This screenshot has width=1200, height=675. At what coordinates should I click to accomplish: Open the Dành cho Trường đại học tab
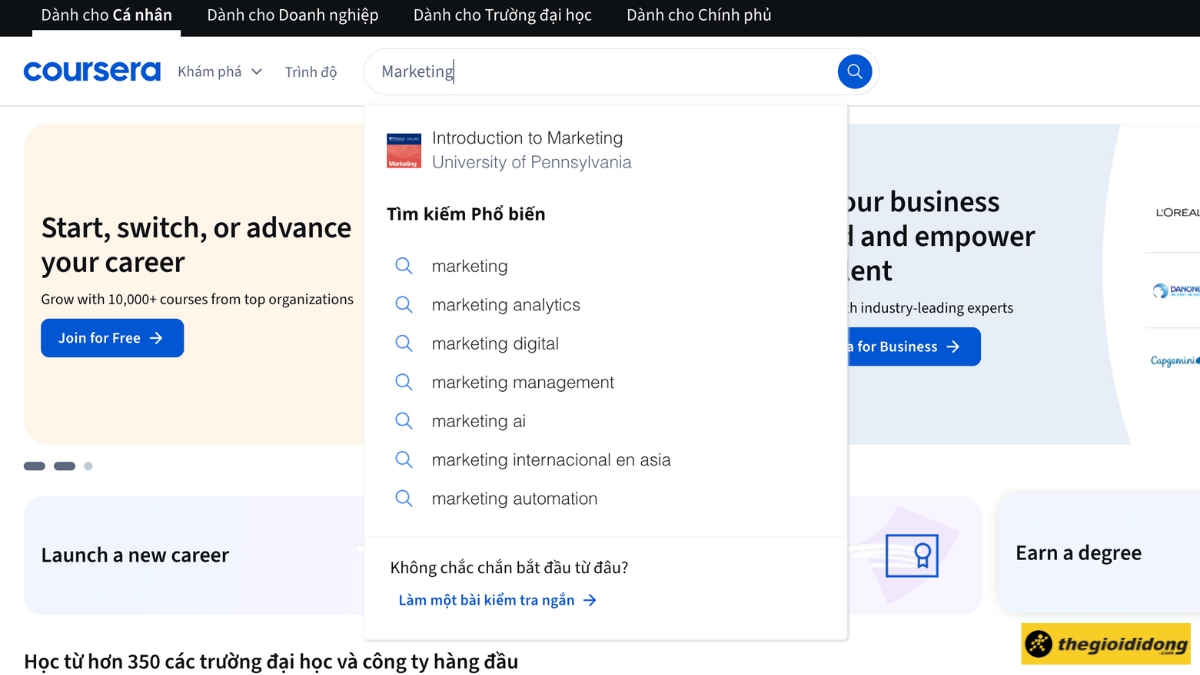pos(502,15)
